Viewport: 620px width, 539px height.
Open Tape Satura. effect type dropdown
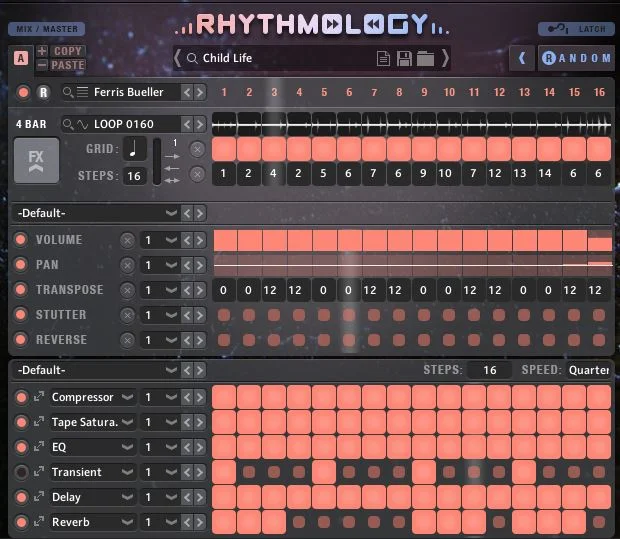click(x=93, y=422)
